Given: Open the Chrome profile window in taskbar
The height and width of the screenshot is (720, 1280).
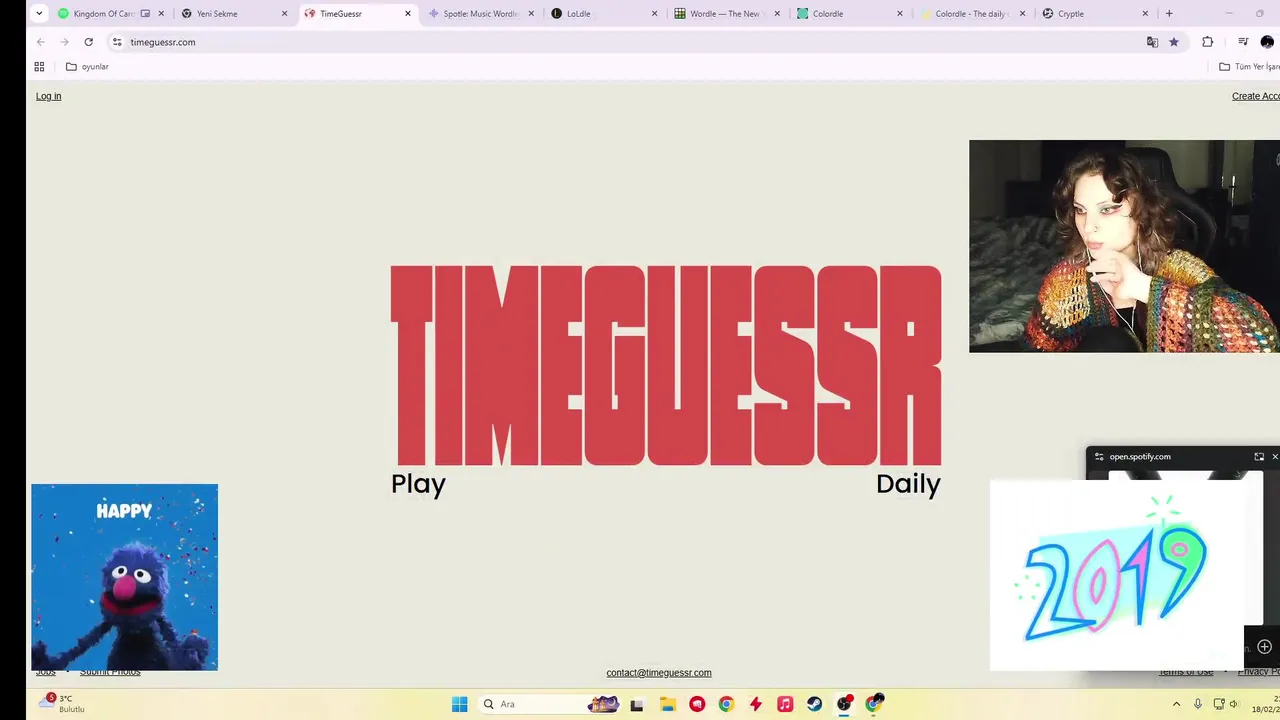Looking at the screenshot, I should pos(874,704).
